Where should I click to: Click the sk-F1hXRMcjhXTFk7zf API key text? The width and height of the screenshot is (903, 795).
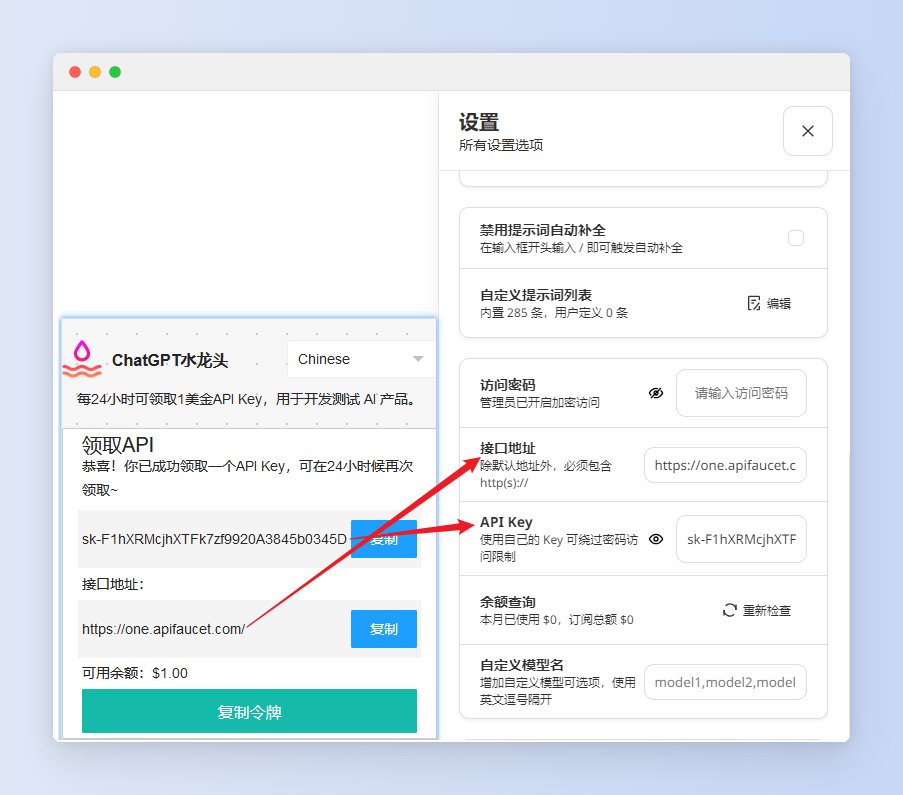tap(214, 540)
